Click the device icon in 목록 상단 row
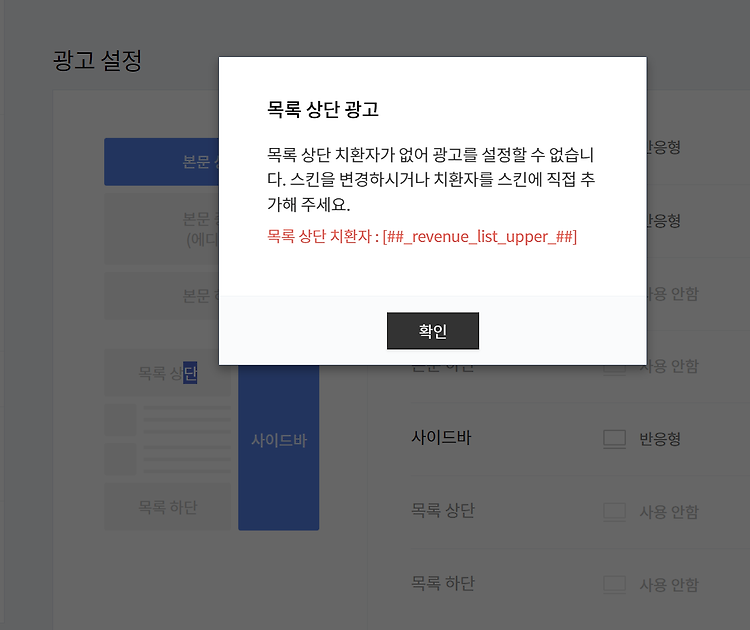 pyautogui.click(x=615, y=512)
